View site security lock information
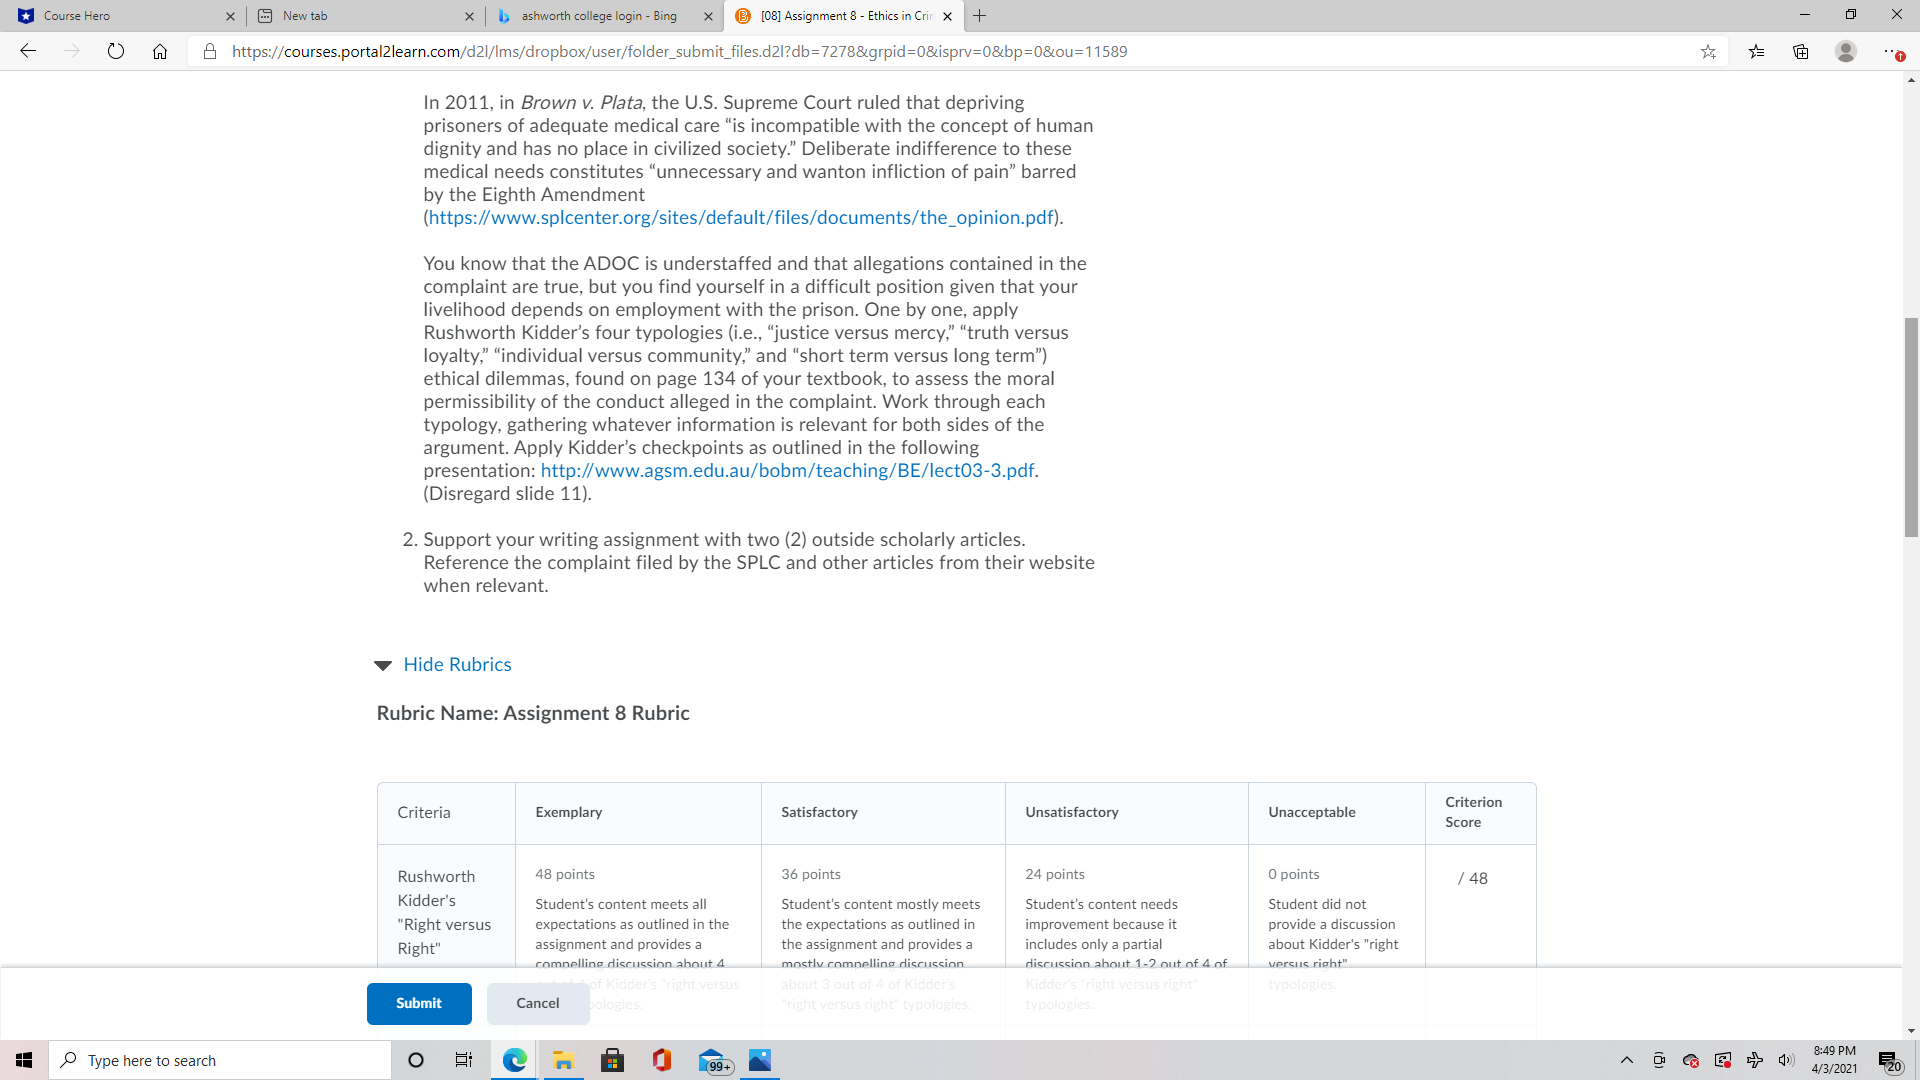The width and height of the screenshot is (1920, 1080). point(210,51)
